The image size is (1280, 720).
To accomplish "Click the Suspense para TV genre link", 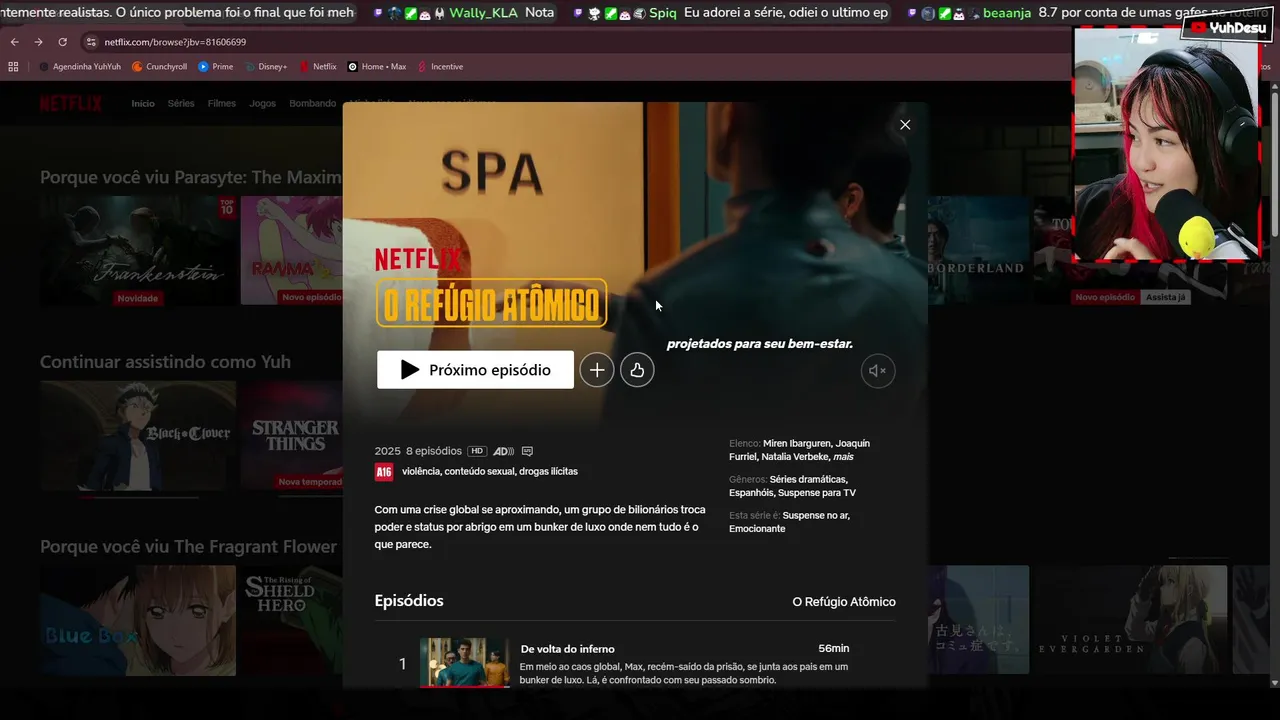I will (x=817, y=493).
